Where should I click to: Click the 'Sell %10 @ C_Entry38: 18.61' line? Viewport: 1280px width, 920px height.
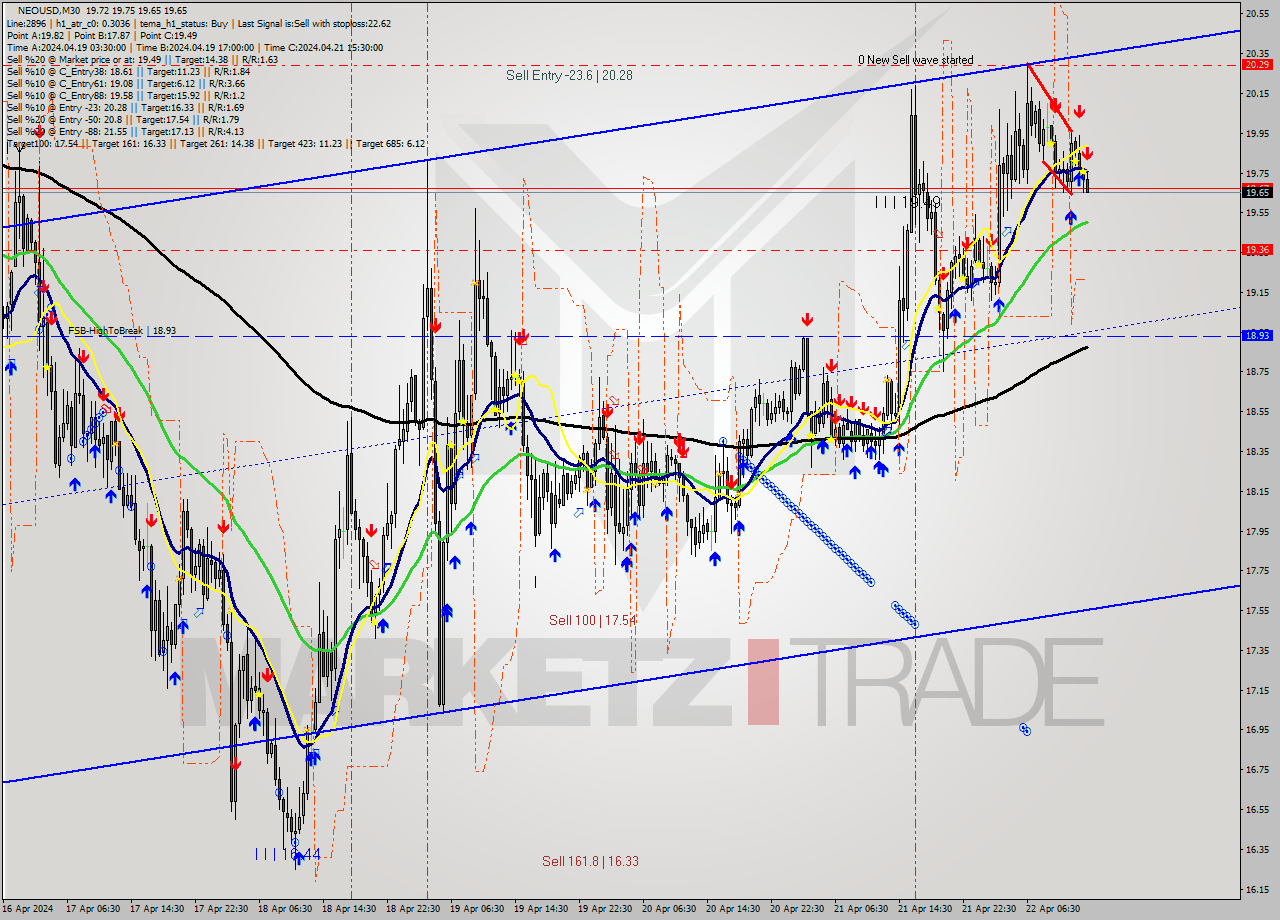(128, 71)
